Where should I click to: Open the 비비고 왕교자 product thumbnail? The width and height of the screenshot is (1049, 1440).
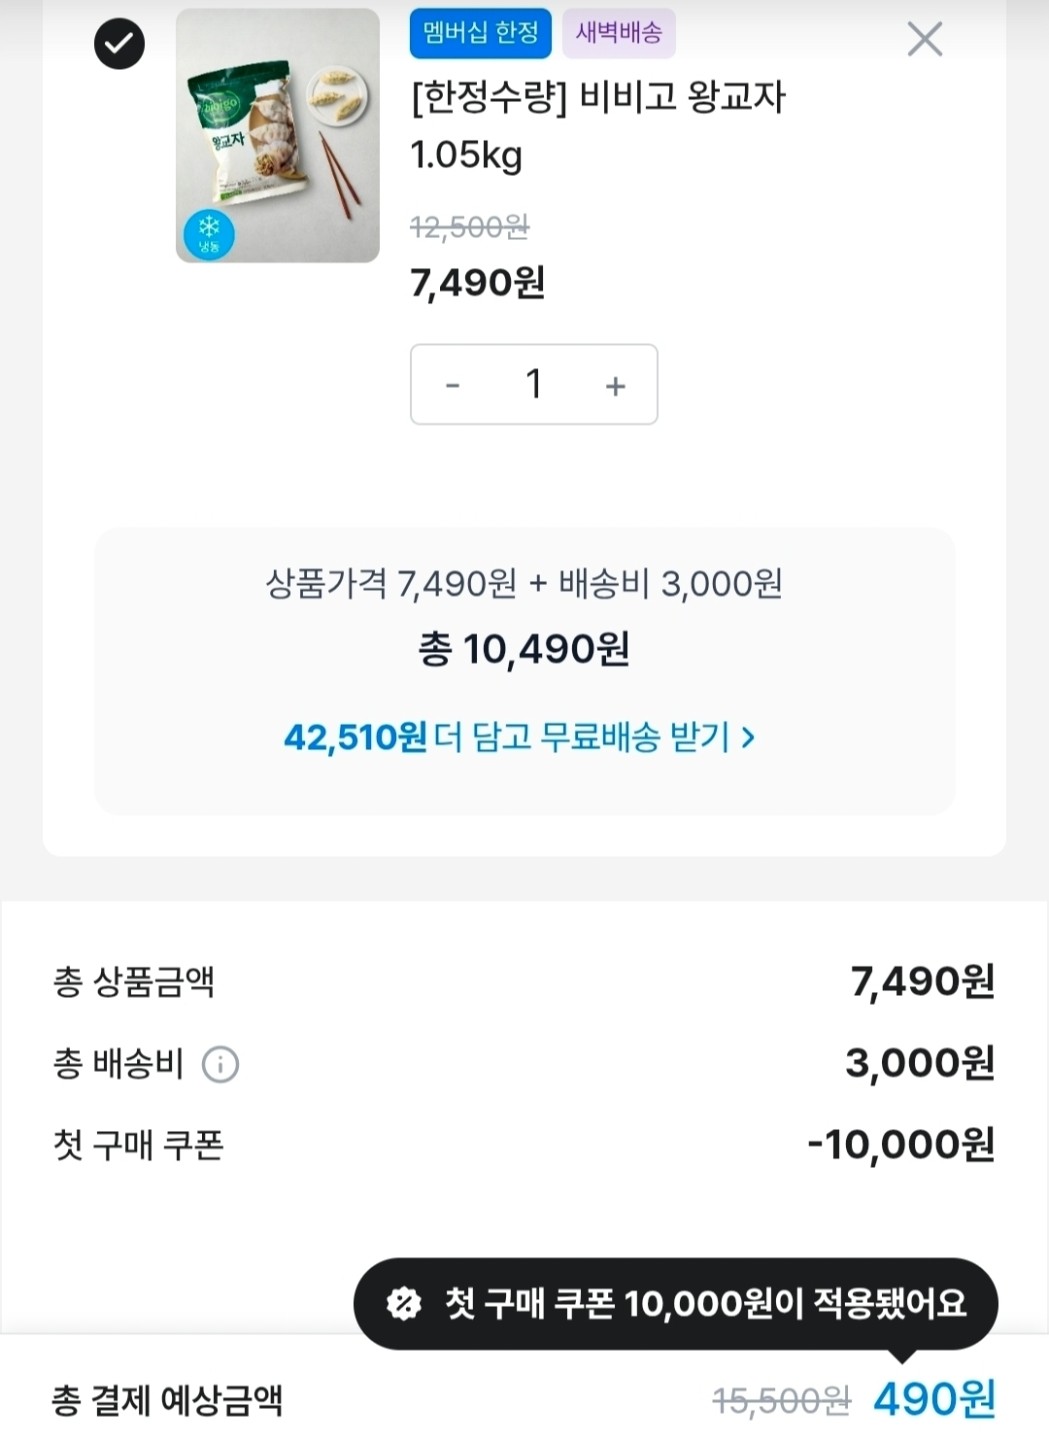tap(278, 135)
